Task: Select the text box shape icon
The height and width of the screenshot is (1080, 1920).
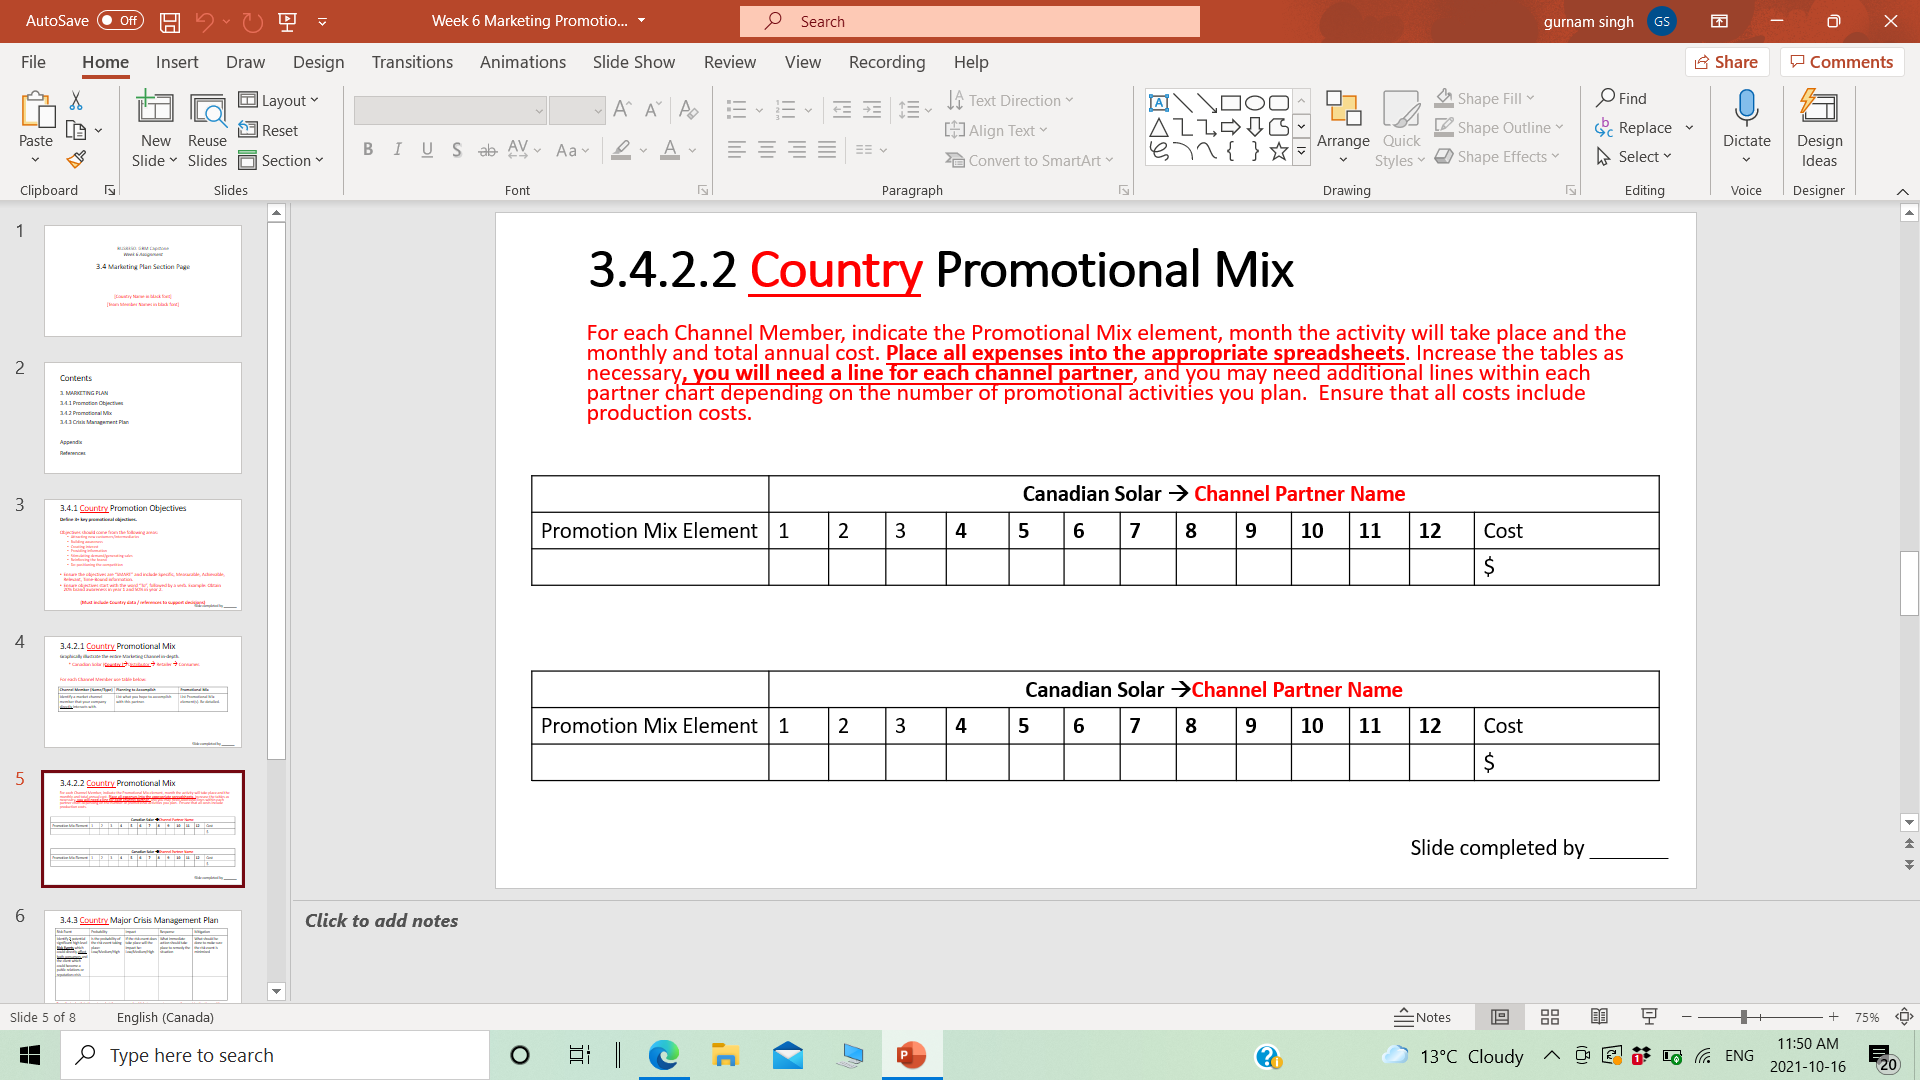Action: point(1159,102)
